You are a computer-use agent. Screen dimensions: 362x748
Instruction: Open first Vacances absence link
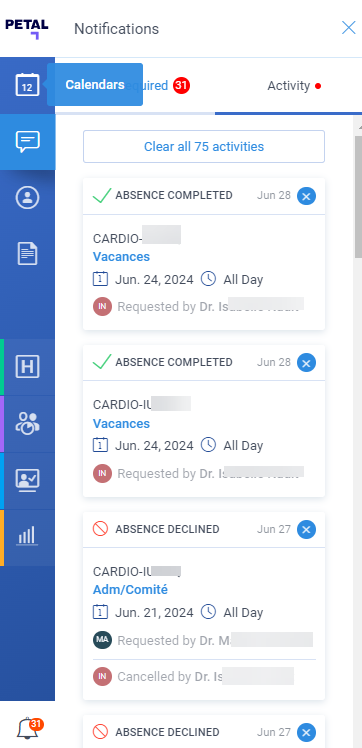point(121,257)
